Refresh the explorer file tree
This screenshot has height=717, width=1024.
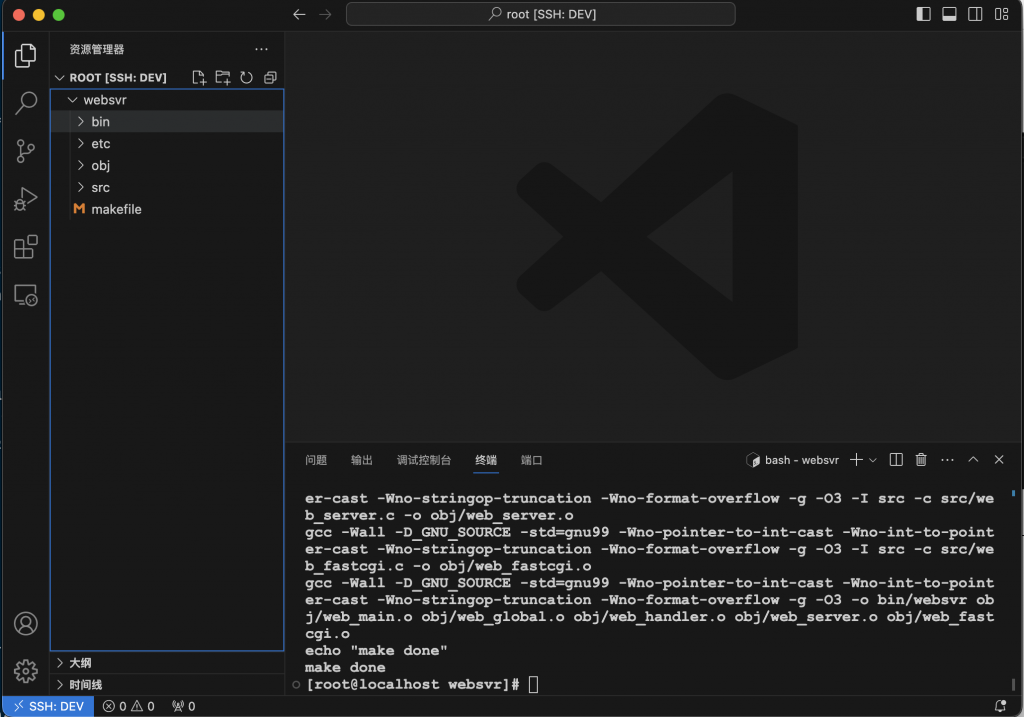pos(246,78)
